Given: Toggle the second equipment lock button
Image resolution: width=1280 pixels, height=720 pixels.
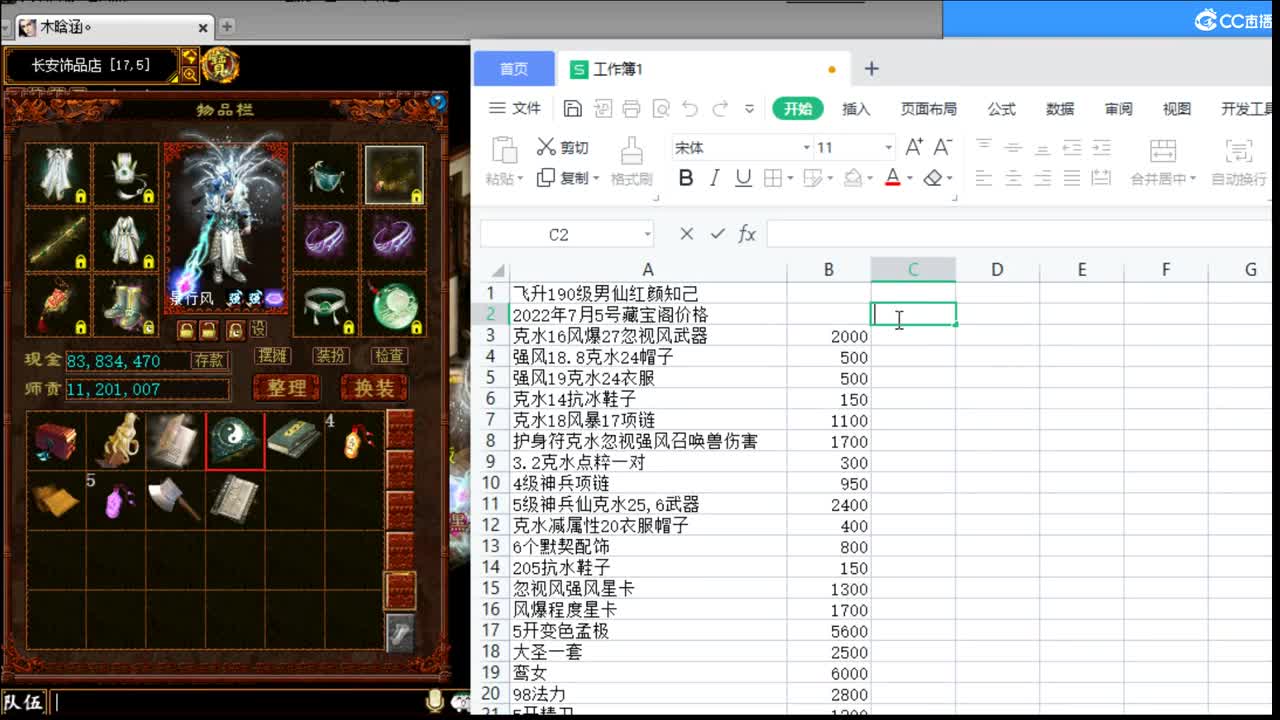Looking at the screenshot, I should (208, 329).
